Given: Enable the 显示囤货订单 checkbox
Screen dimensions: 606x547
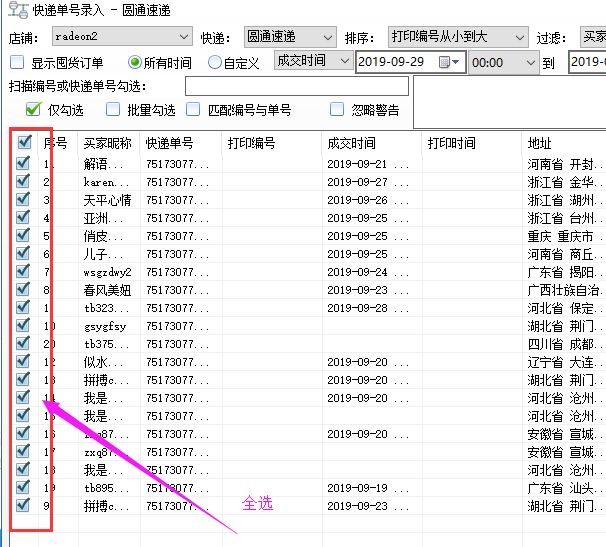Looking at the screenshot, I should coord(16,62).
